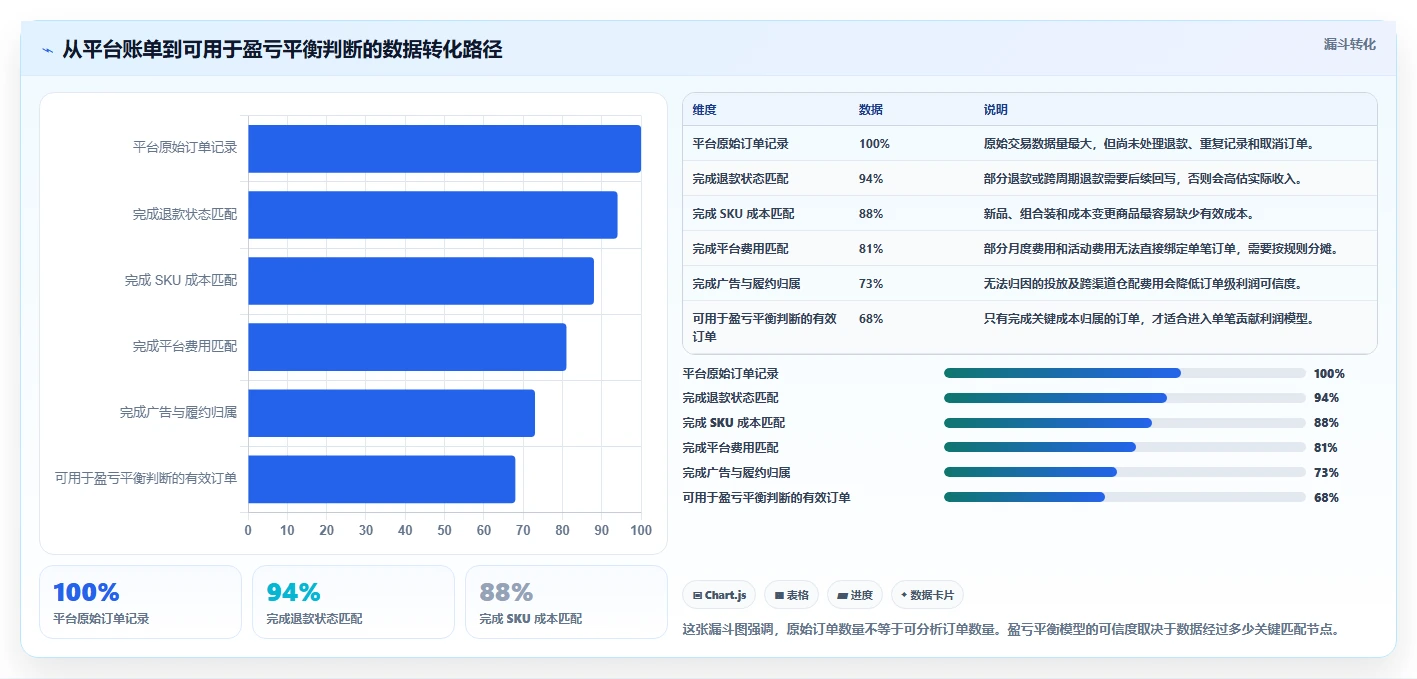Click the description starting 无法归因的投放
This screenshot has height=679, width=1417.
click(1142, 284)
